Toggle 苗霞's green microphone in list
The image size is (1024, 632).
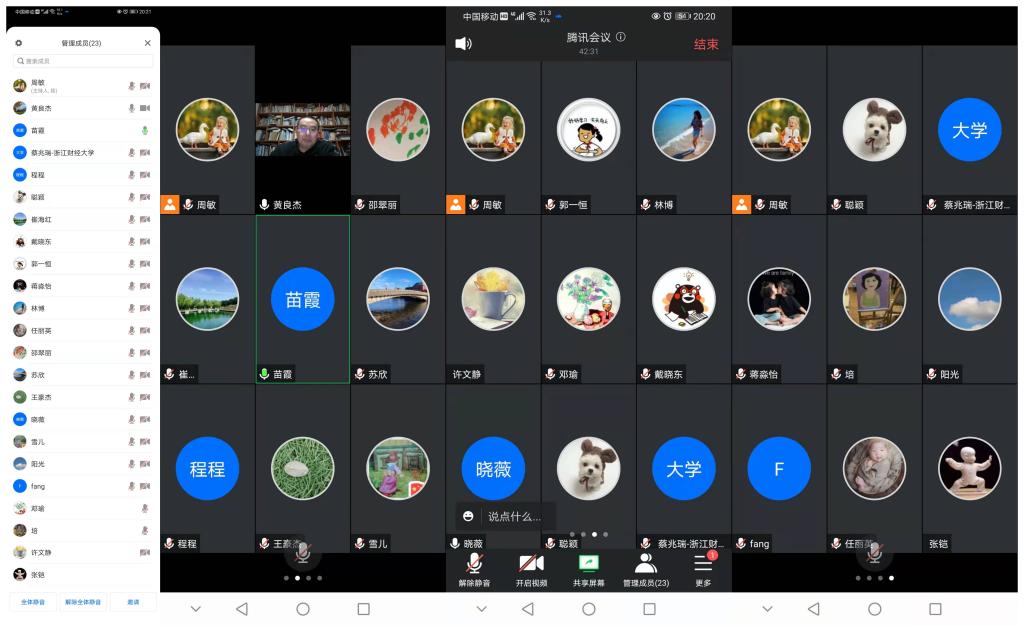[144, 130]
